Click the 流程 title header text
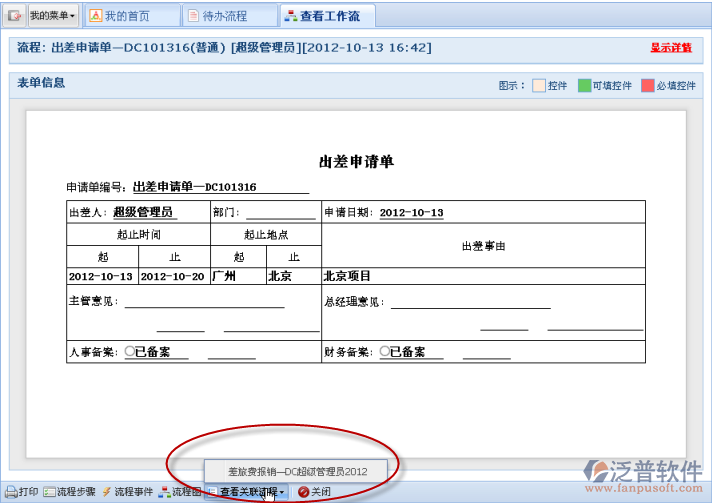The height and width of the screenshot is (504, 713). click(224, 48)
